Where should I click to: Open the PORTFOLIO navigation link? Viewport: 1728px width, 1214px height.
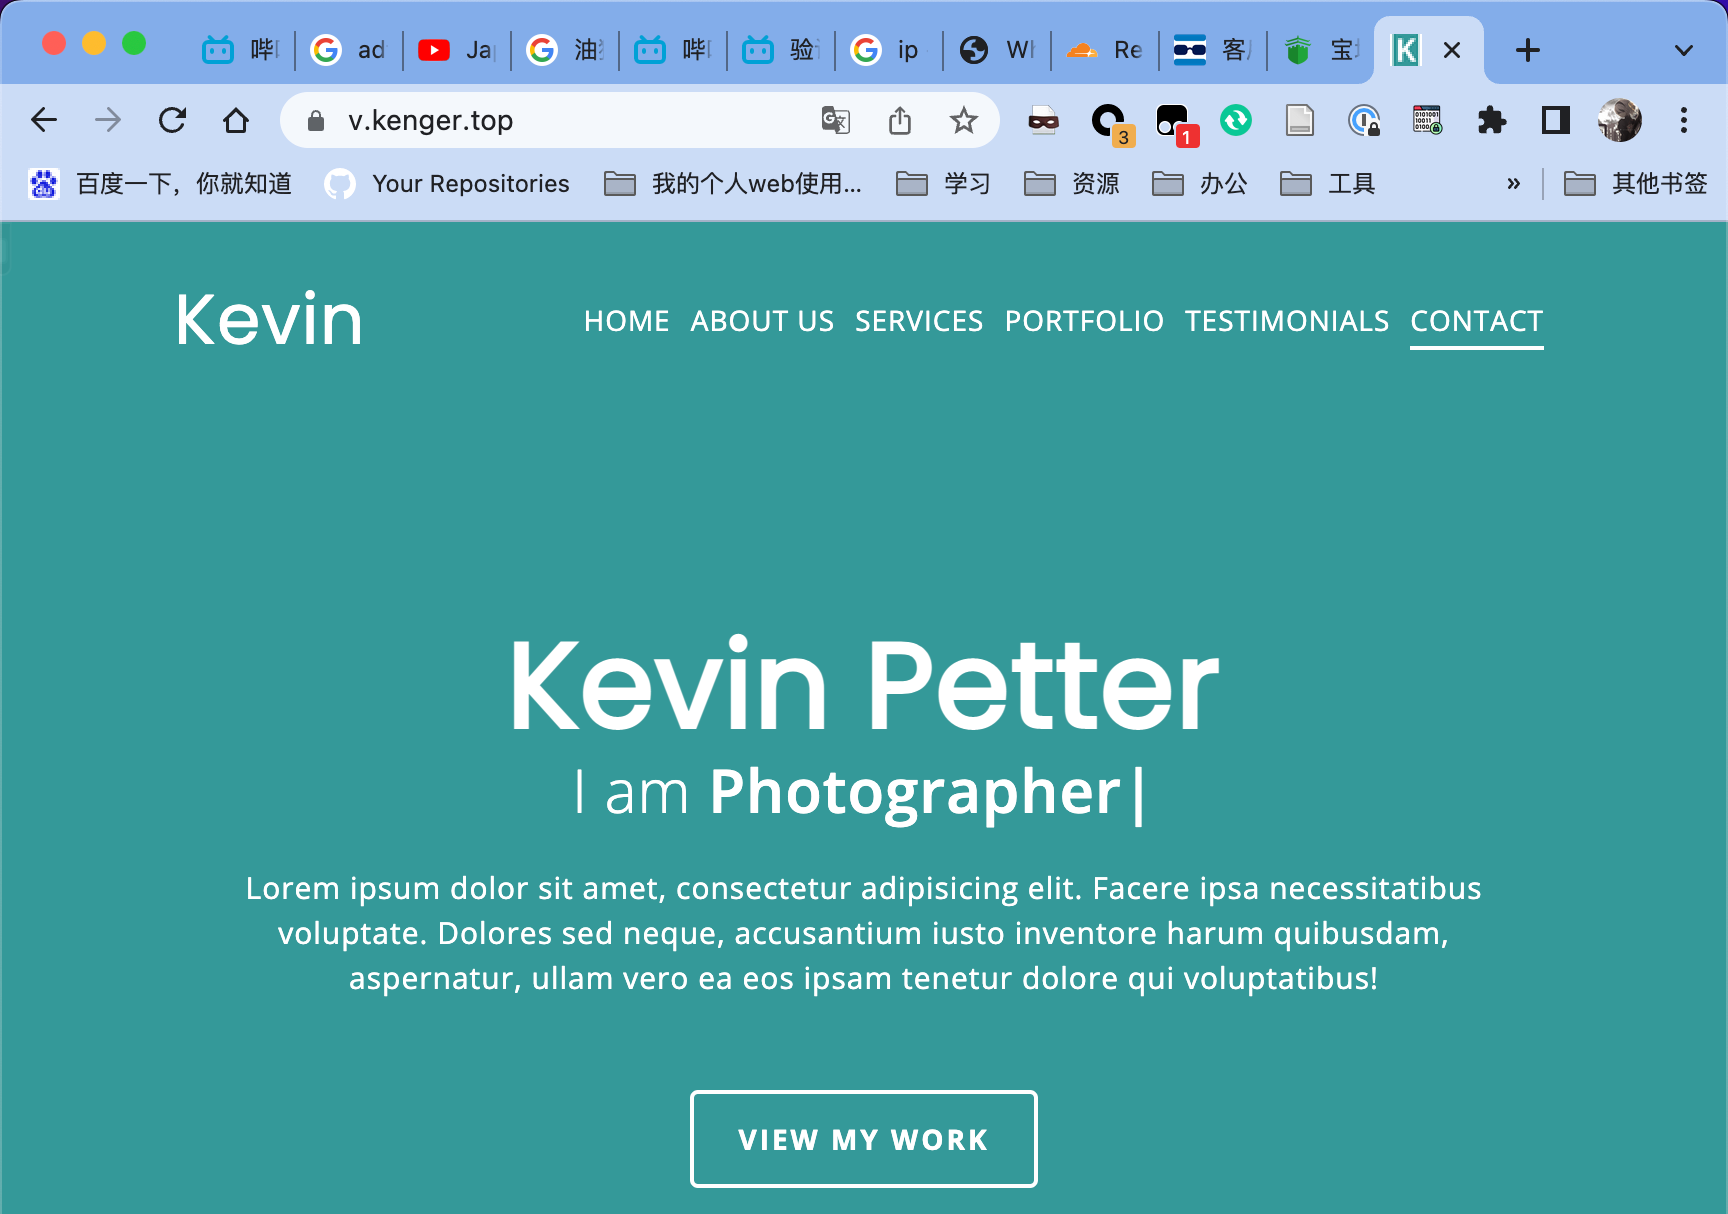tap(1084, 321)
